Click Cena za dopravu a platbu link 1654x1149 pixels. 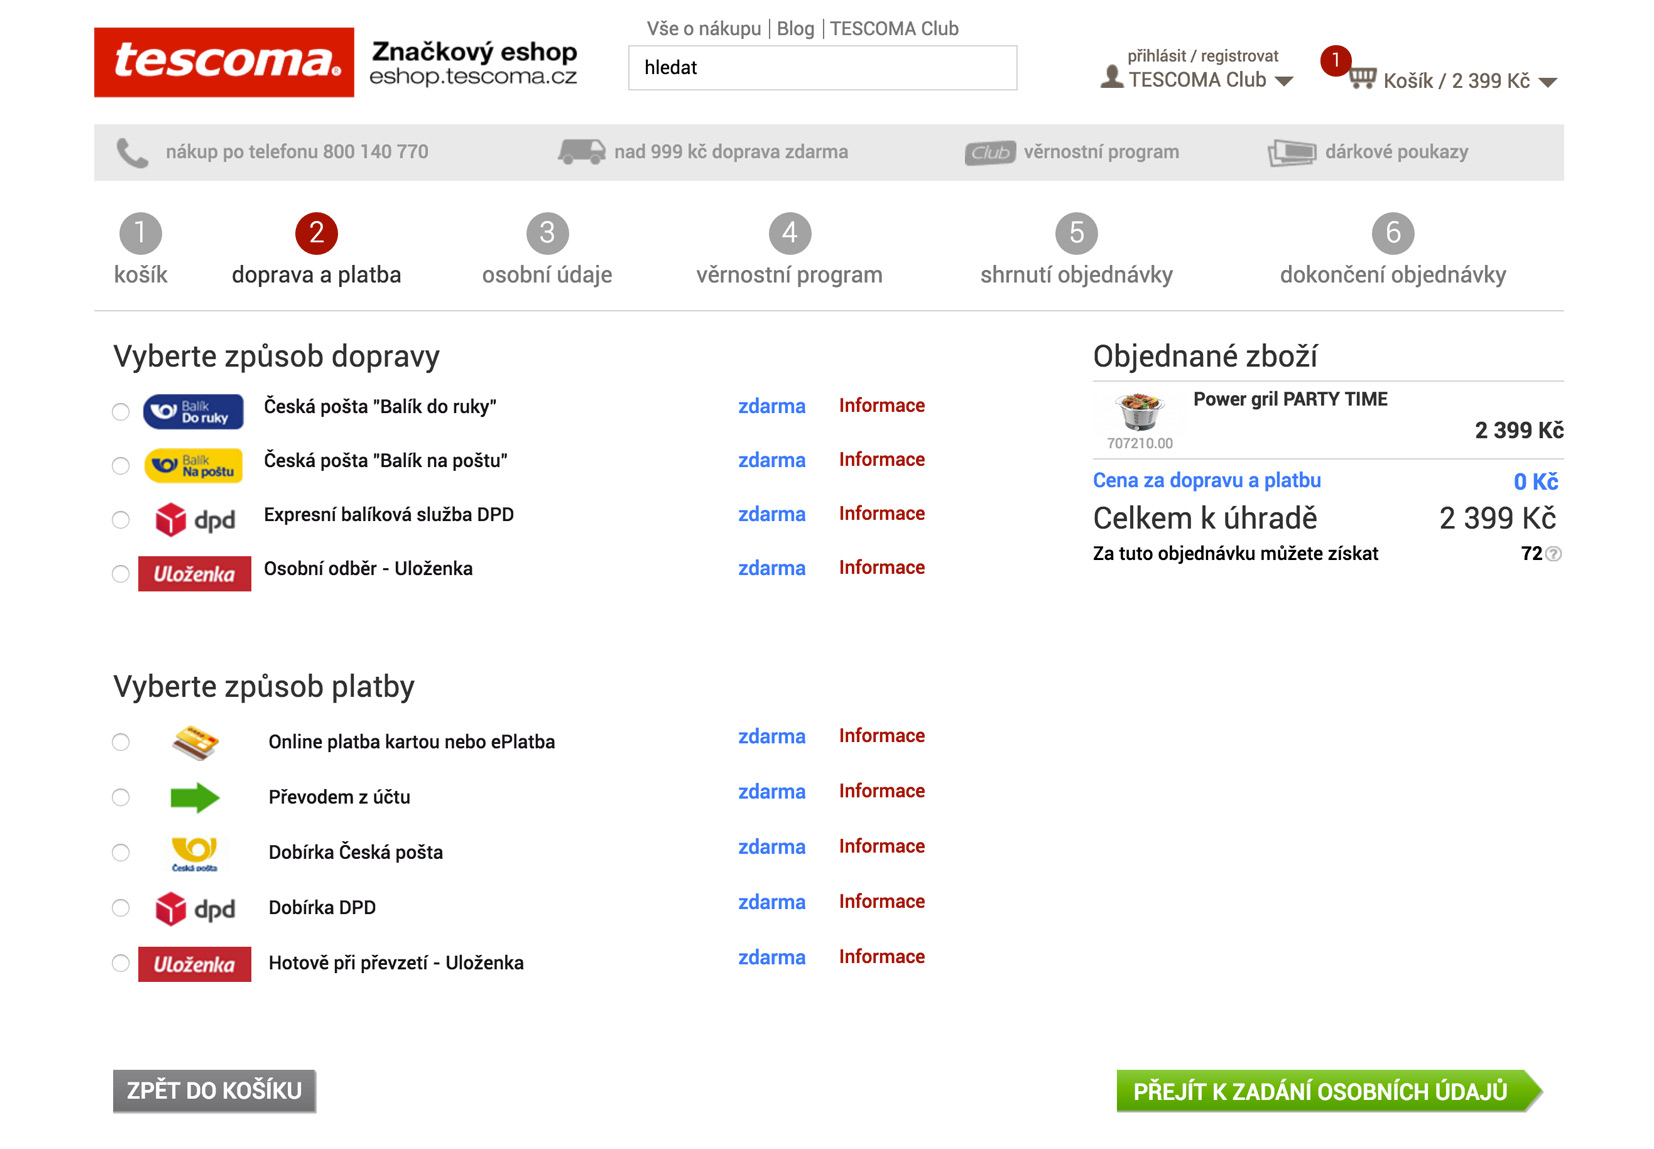tap(1207, 480)
